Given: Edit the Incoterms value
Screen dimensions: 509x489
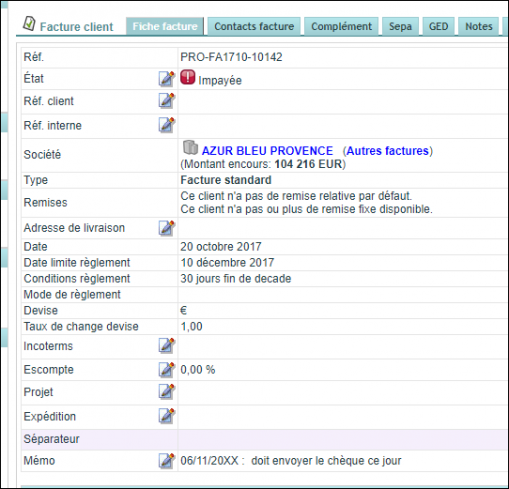Looking at the screenshot, I should [167, 346].
